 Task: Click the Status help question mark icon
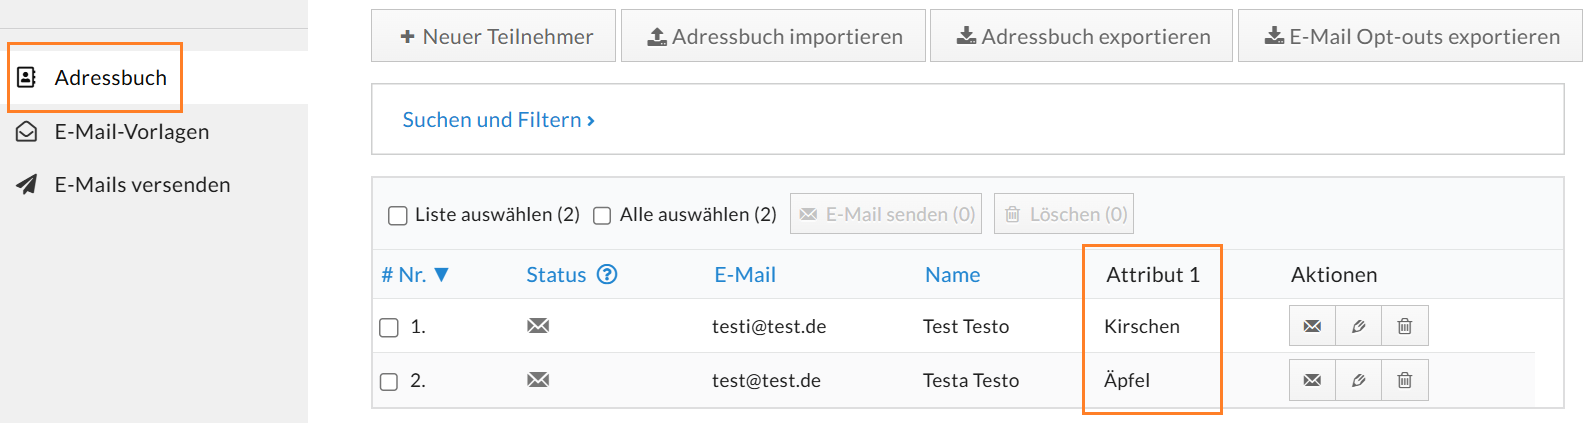(607, 274)
